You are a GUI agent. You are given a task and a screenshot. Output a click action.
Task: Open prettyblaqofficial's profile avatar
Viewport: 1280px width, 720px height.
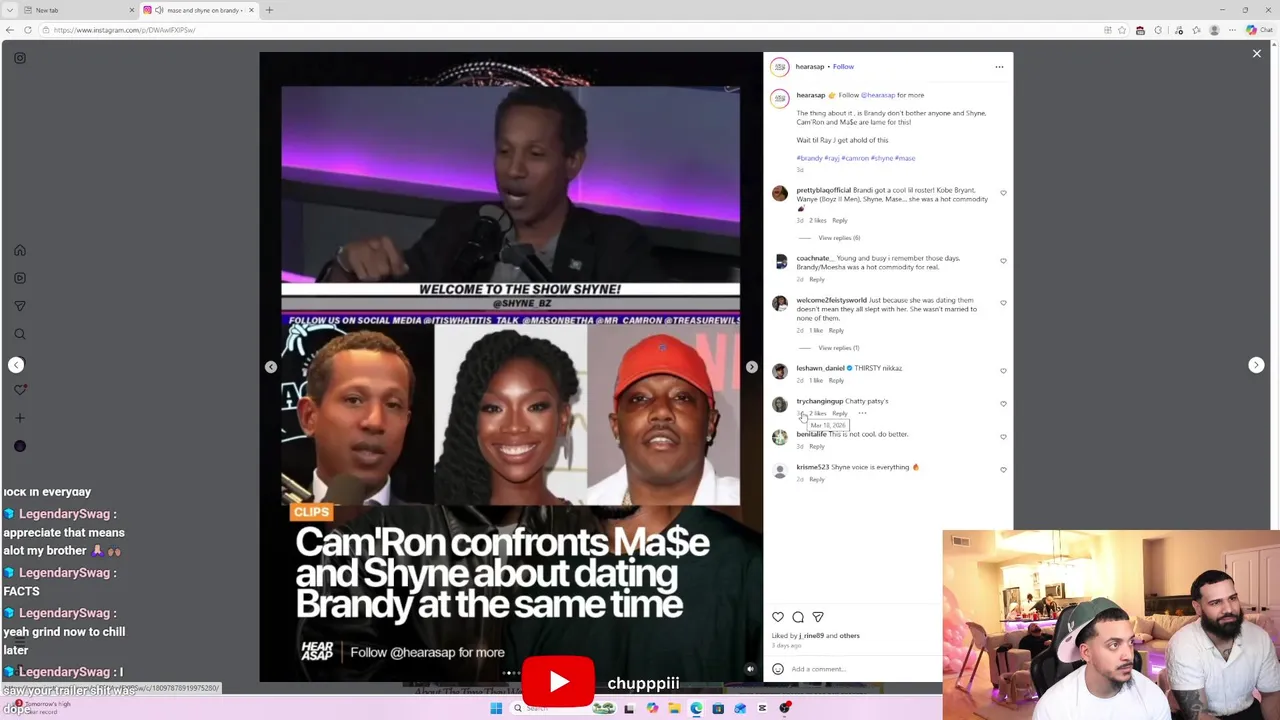(x=780, y=194)
